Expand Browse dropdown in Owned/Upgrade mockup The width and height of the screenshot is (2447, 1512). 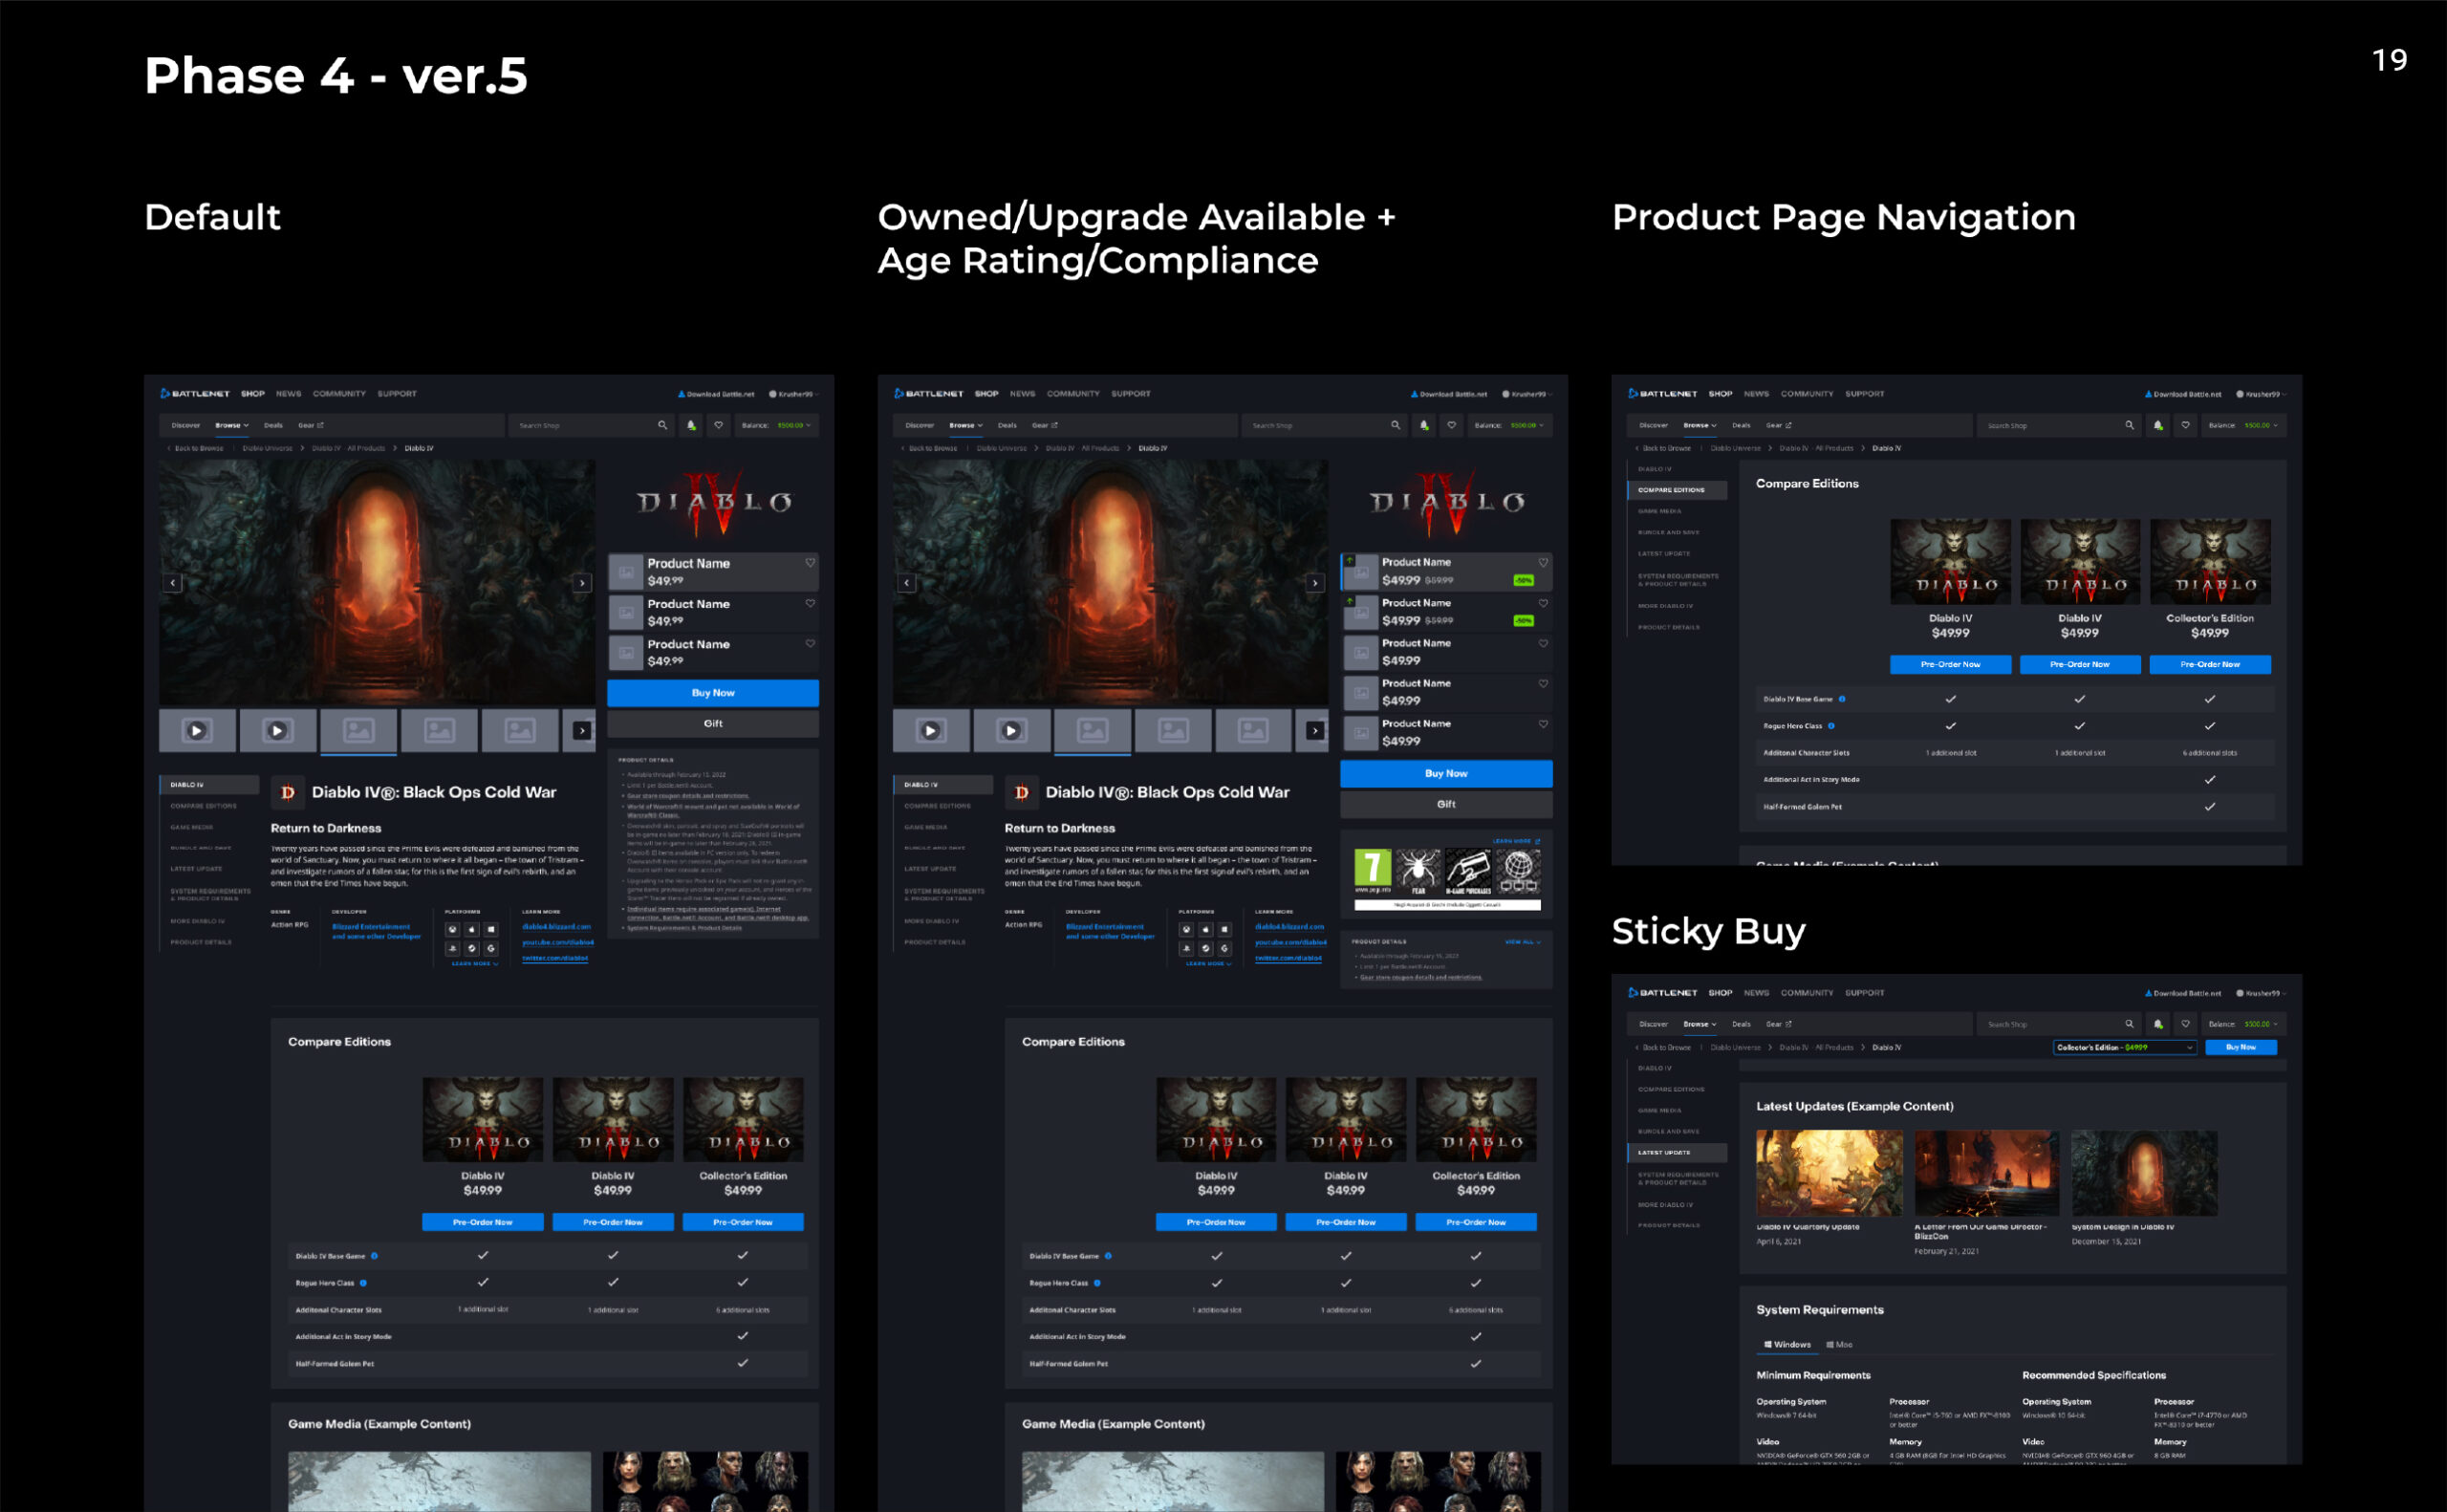pyautogui.click(x=966, y=425)
